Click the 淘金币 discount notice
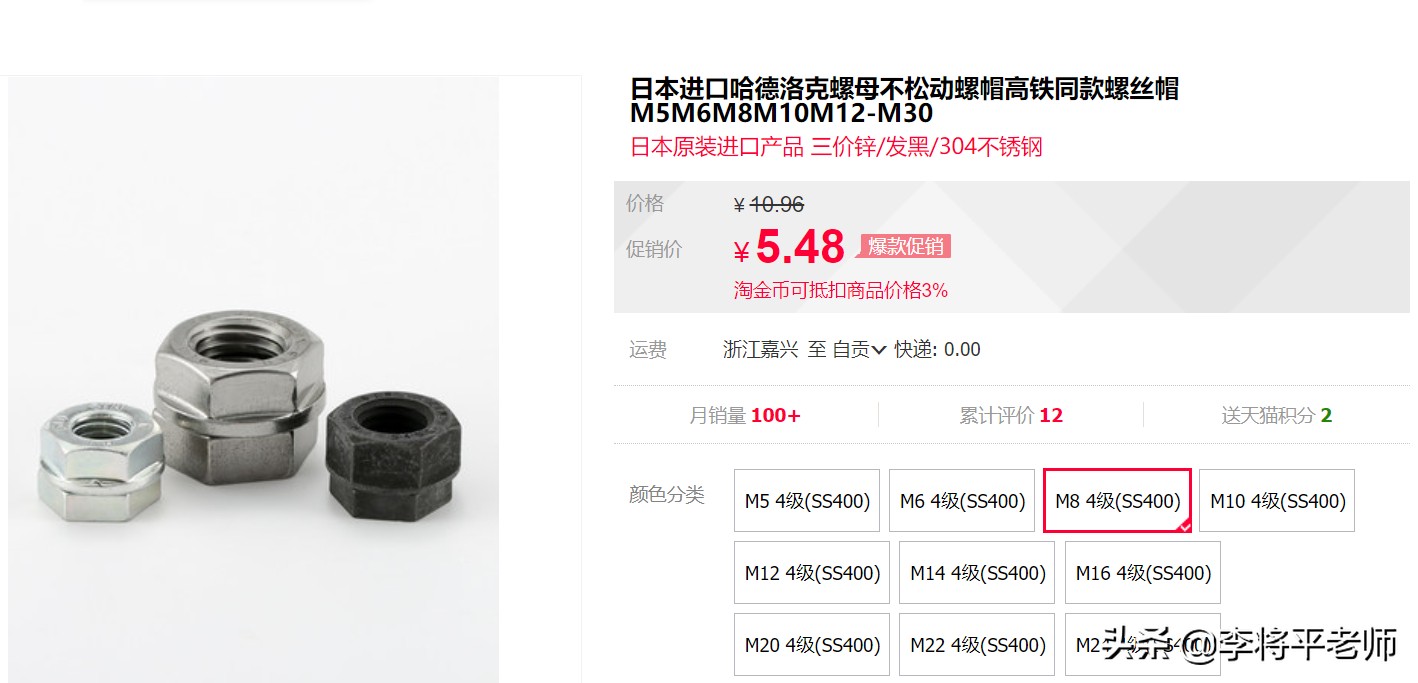 840,291
